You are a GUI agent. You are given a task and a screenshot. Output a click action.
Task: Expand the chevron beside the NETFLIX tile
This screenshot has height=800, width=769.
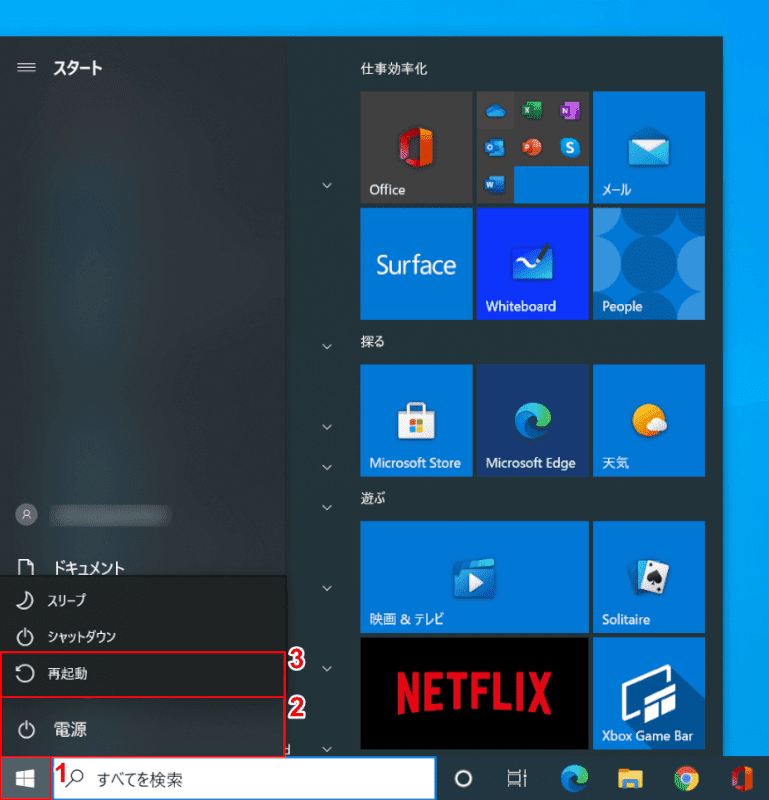point(327,668)
